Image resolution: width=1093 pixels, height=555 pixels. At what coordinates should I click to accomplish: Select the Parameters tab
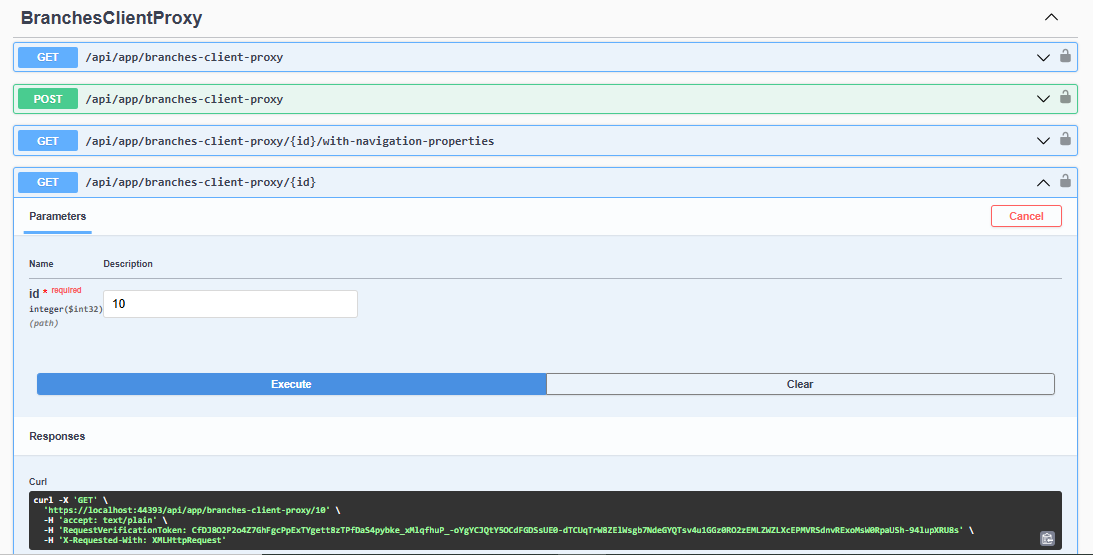coord(58,216)
